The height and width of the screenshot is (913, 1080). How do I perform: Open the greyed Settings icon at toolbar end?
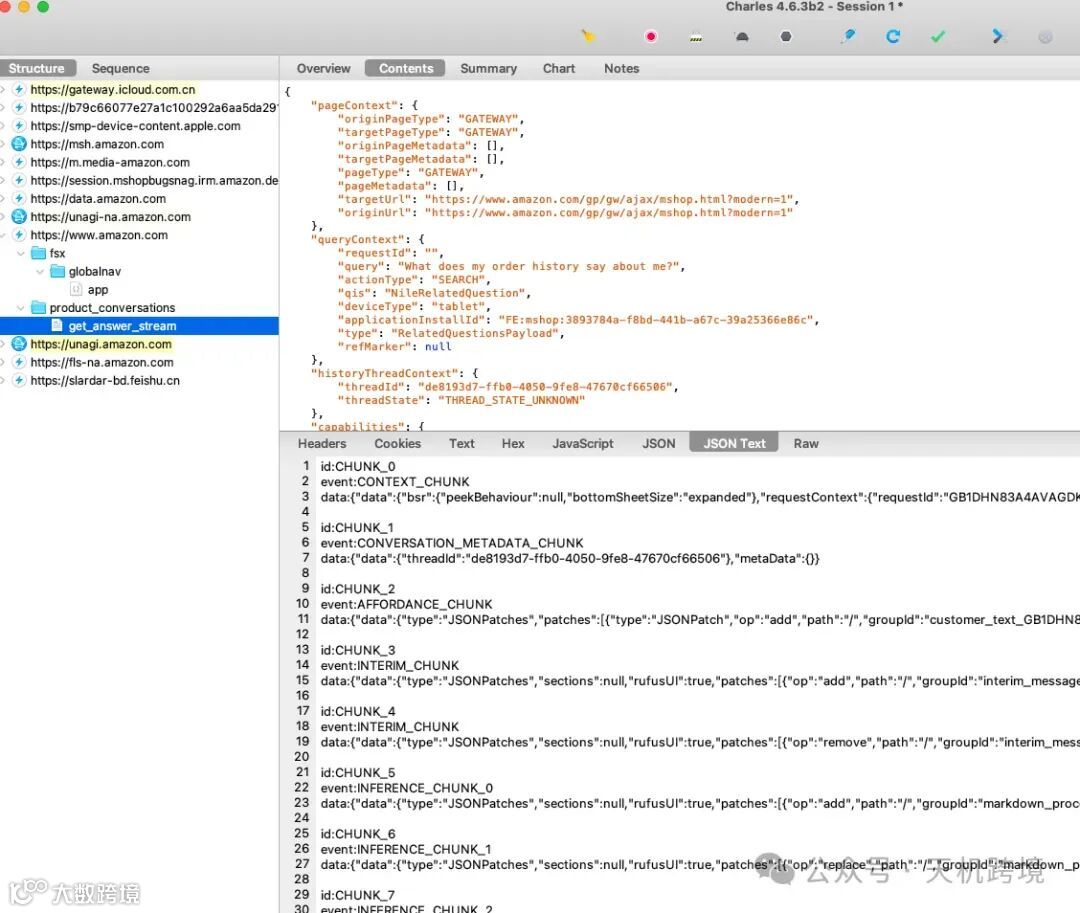click(x=1045, y=37)
